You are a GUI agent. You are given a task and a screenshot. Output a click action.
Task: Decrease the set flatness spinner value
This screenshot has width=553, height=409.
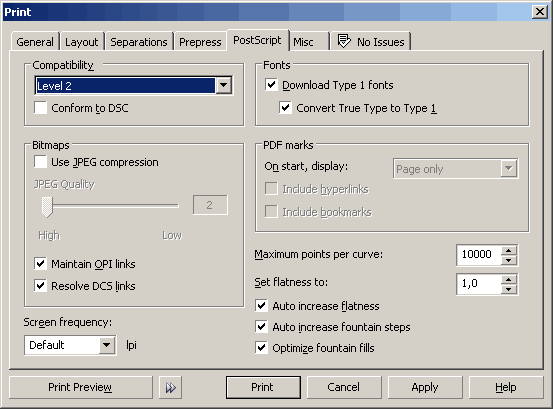[x=509, y=289]
